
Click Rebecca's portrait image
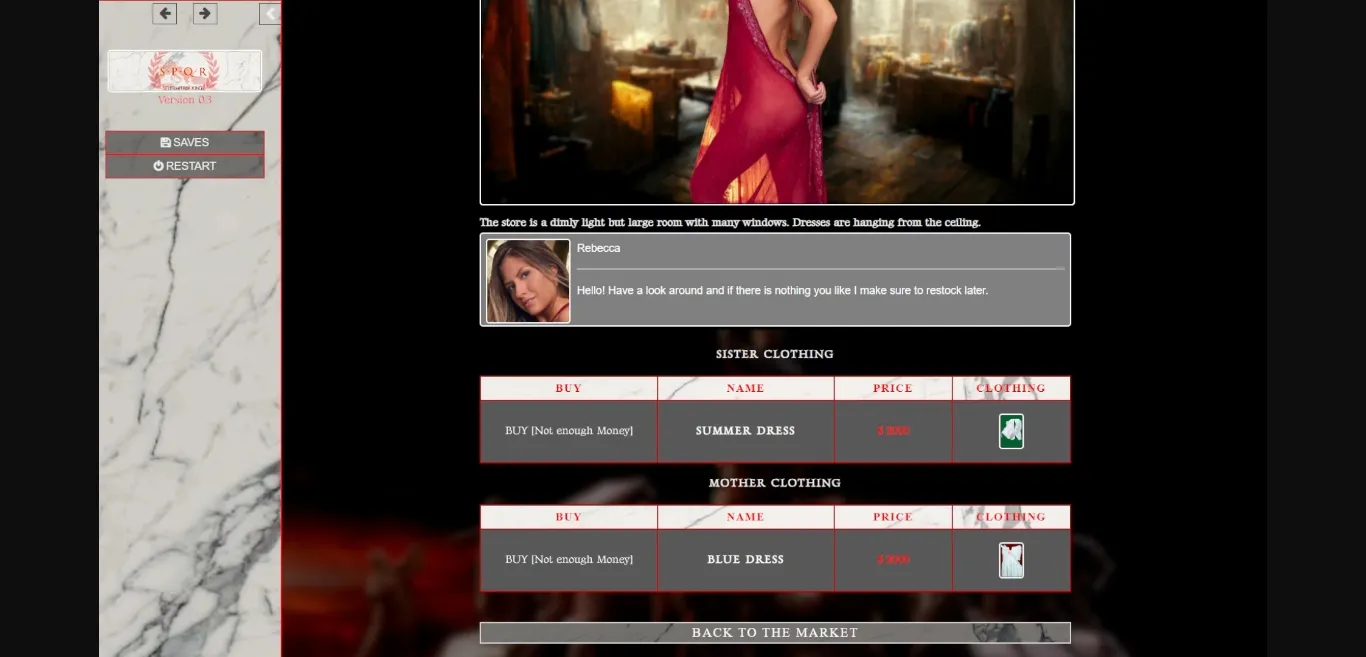tap(527, 280)
